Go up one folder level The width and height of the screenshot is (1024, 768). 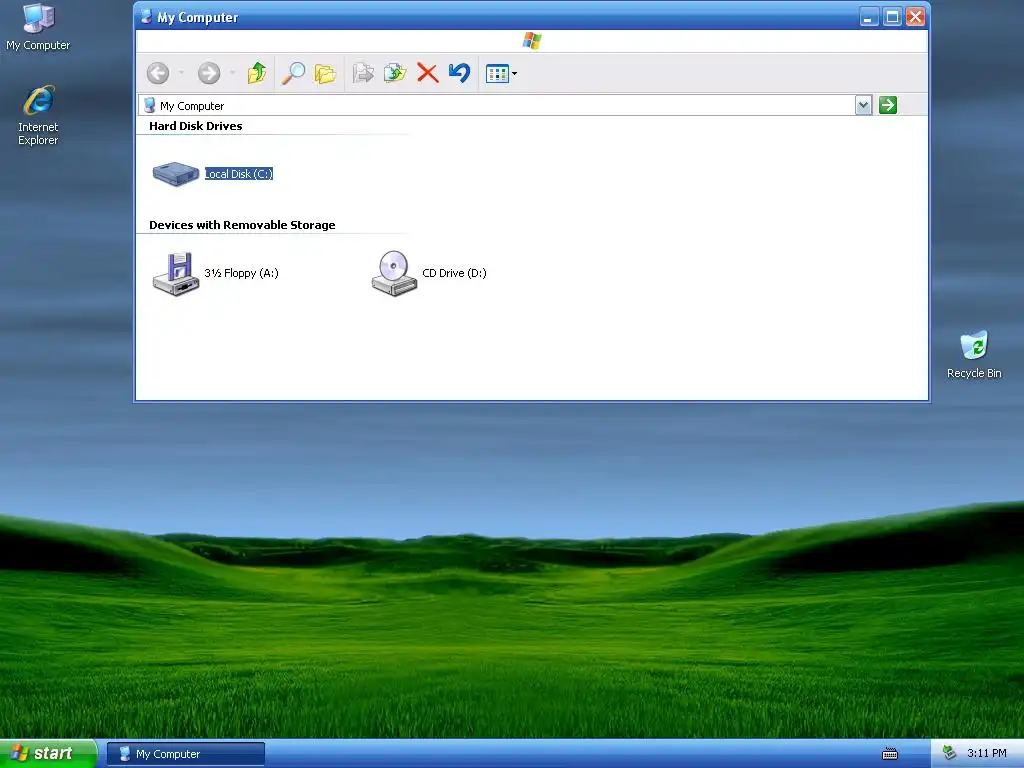(257, 73)
